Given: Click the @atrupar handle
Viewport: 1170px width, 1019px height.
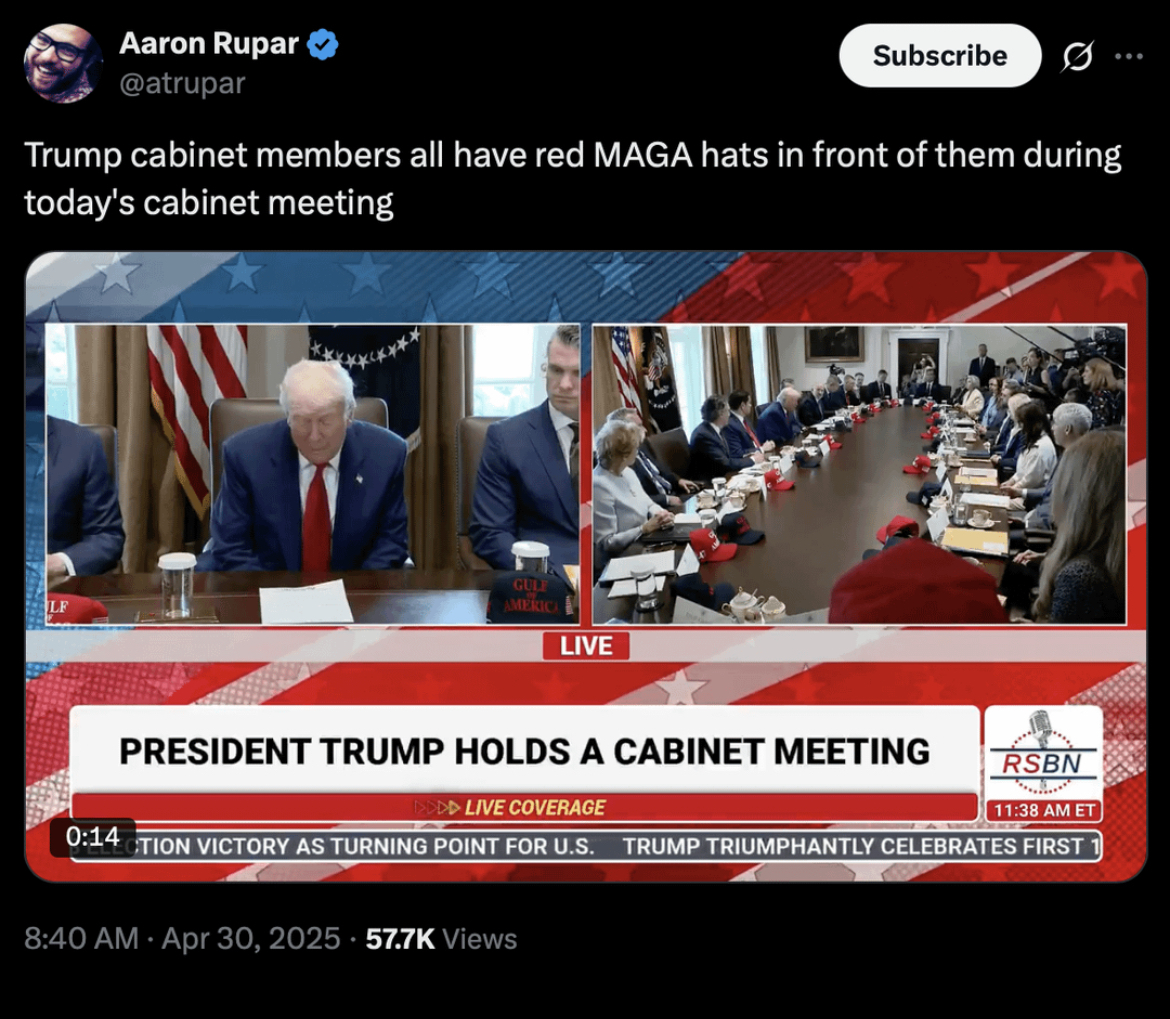Looking at the screenshot, I should click(182, 84).
